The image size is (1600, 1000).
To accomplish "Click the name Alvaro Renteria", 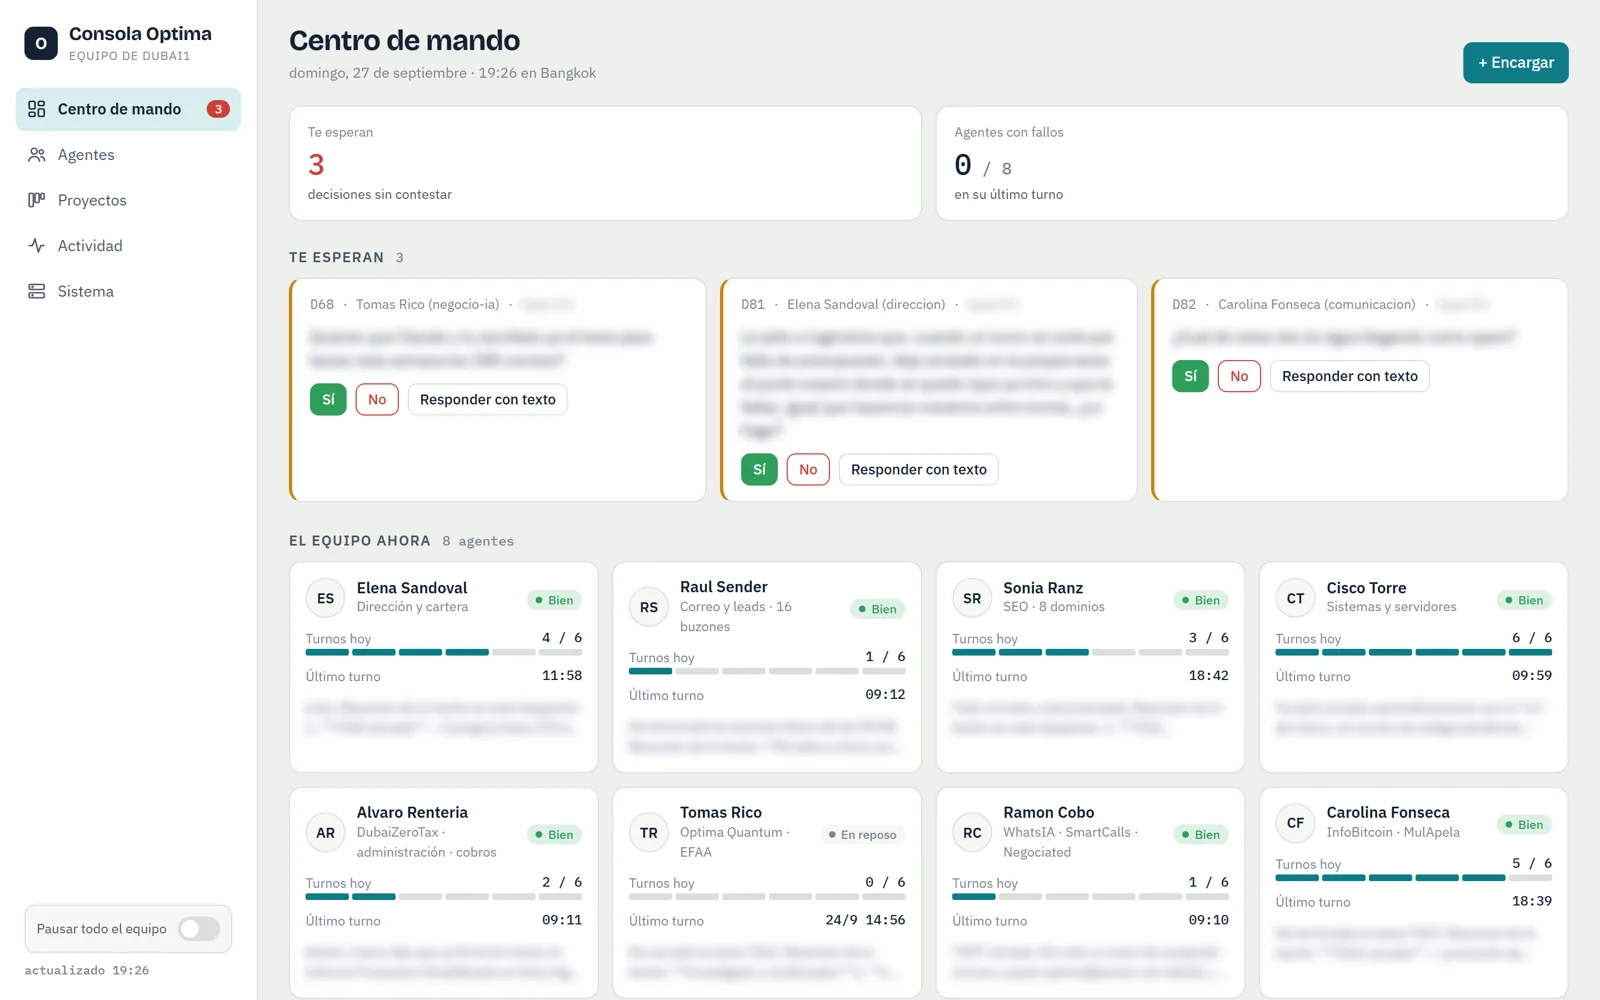I will point(412,812).
